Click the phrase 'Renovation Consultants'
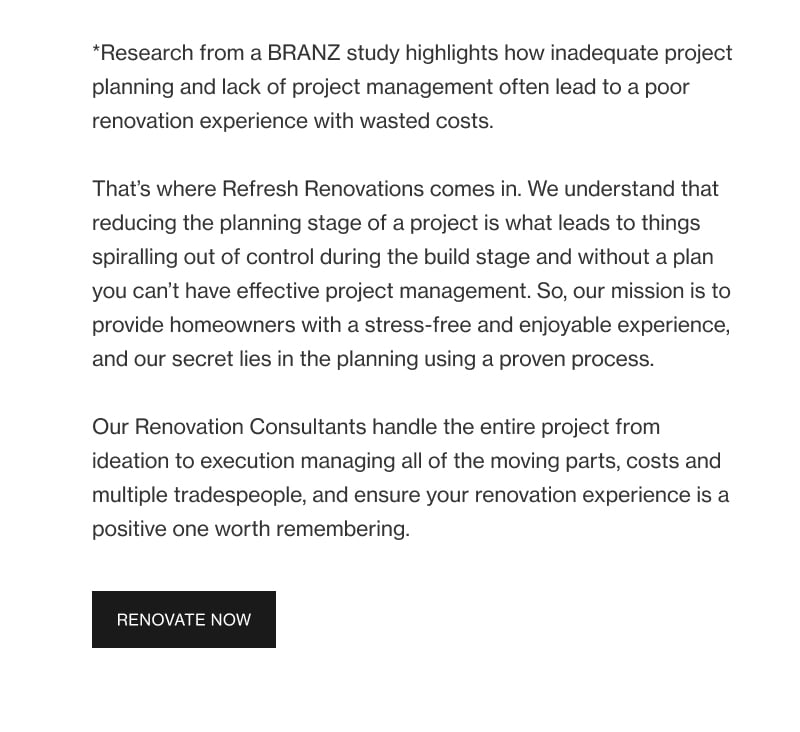This screenshot has height=732, width=800. [251, 426]
